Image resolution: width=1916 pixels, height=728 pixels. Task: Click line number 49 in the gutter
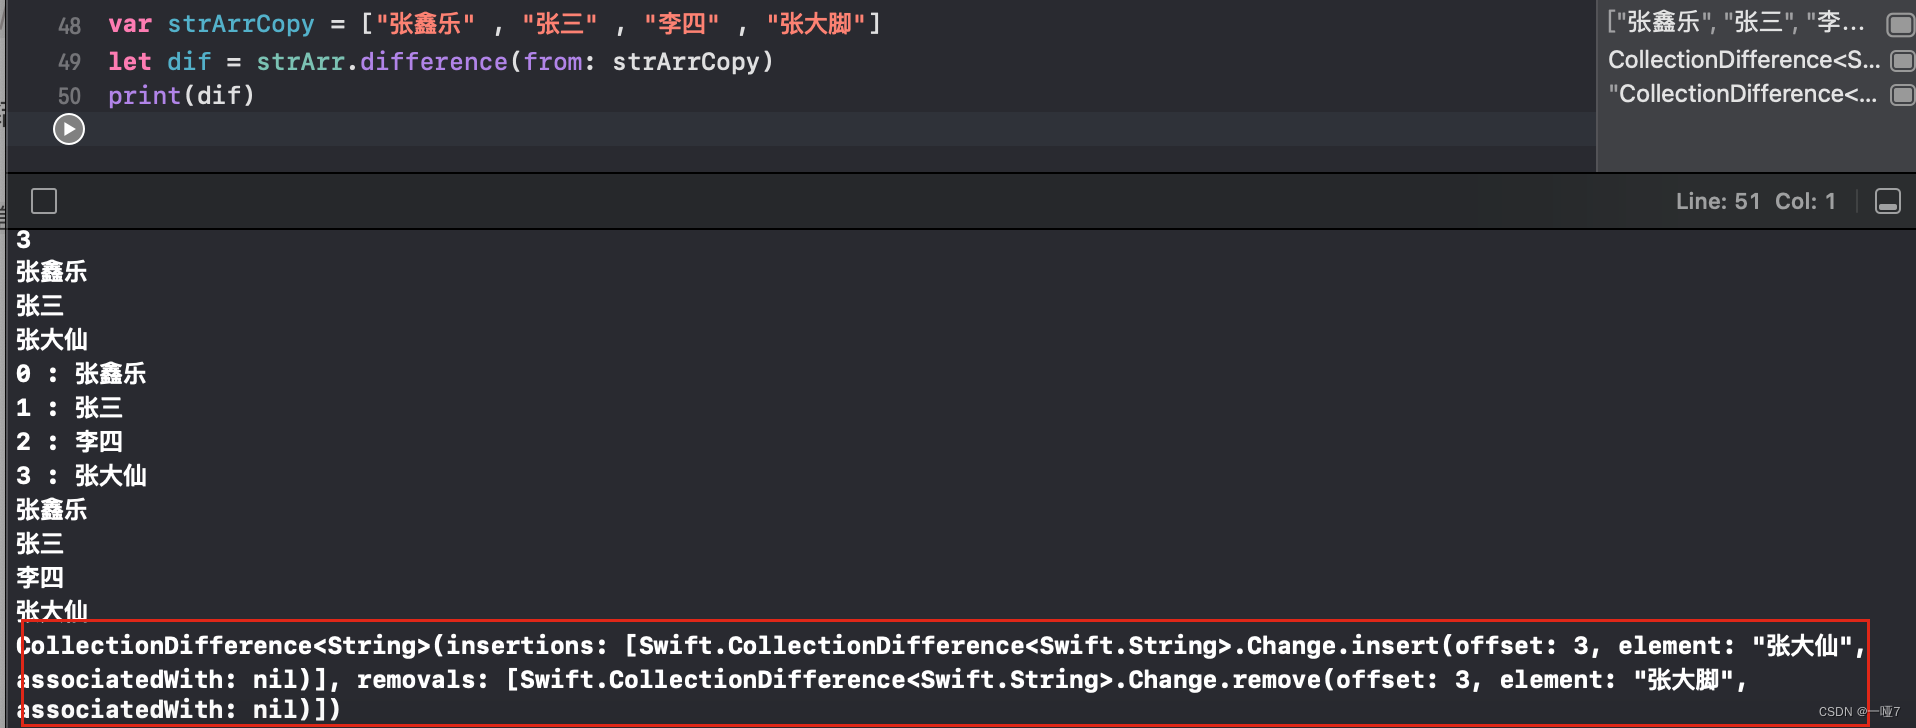coord(69,61)
